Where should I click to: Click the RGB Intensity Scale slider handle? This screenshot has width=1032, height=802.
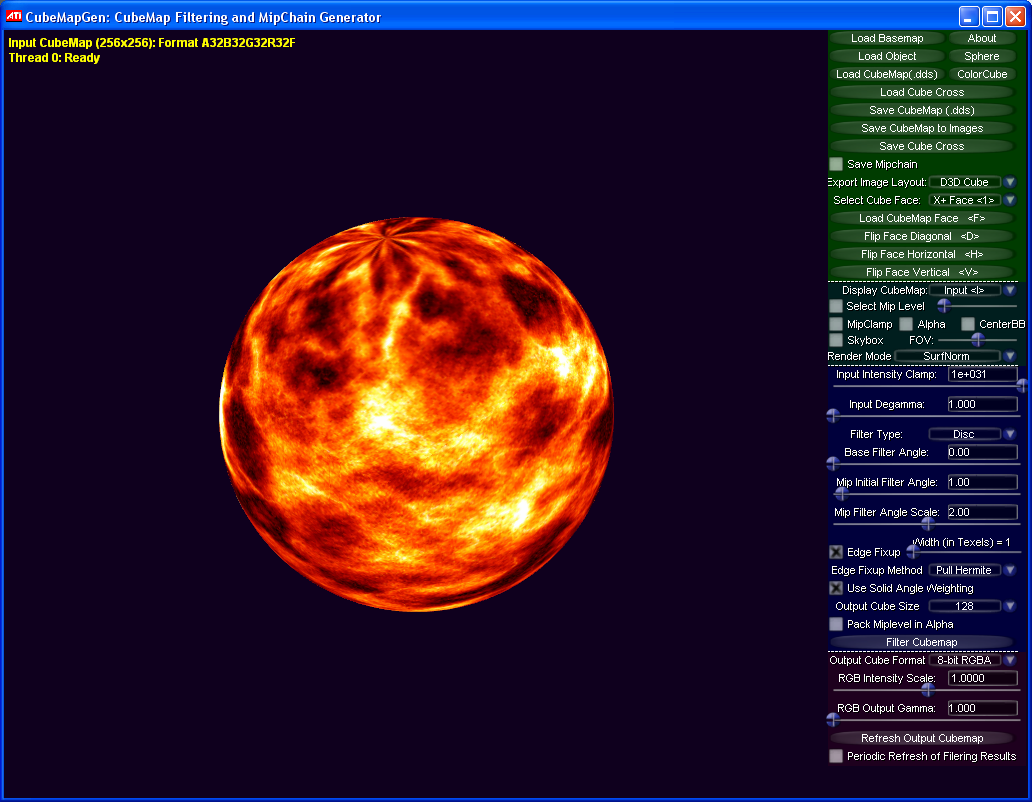[927, 689]
